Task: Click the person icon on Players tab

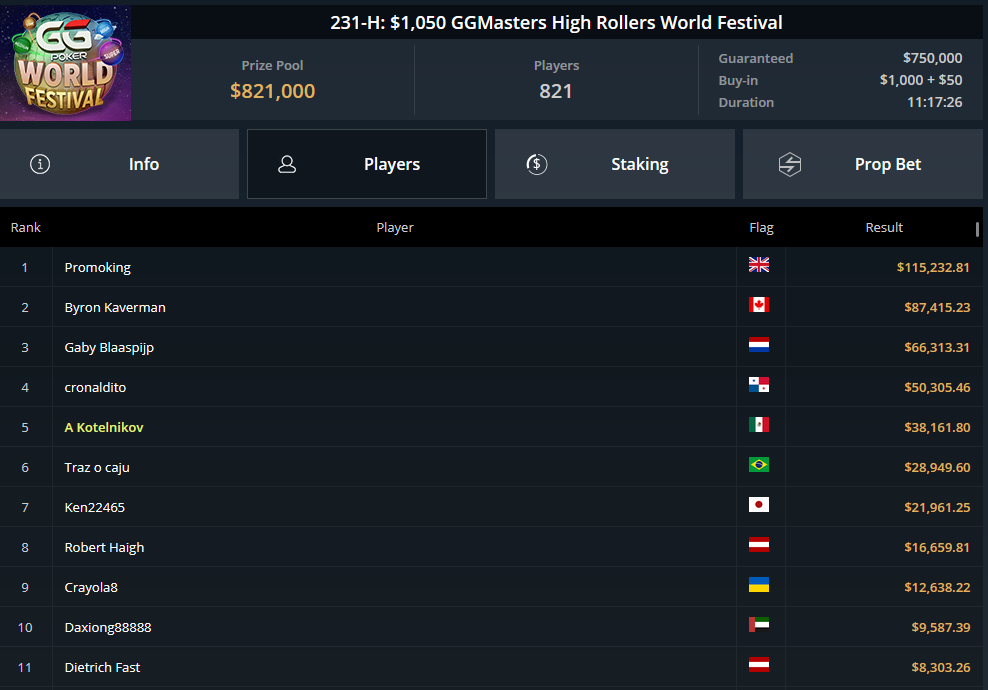Action: 287,164
